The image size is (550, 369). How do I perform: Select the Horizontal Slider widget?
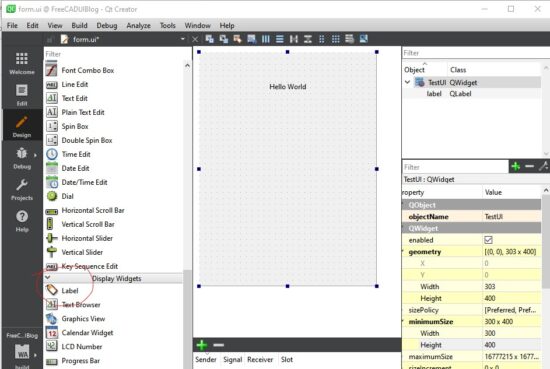[87, 238]
